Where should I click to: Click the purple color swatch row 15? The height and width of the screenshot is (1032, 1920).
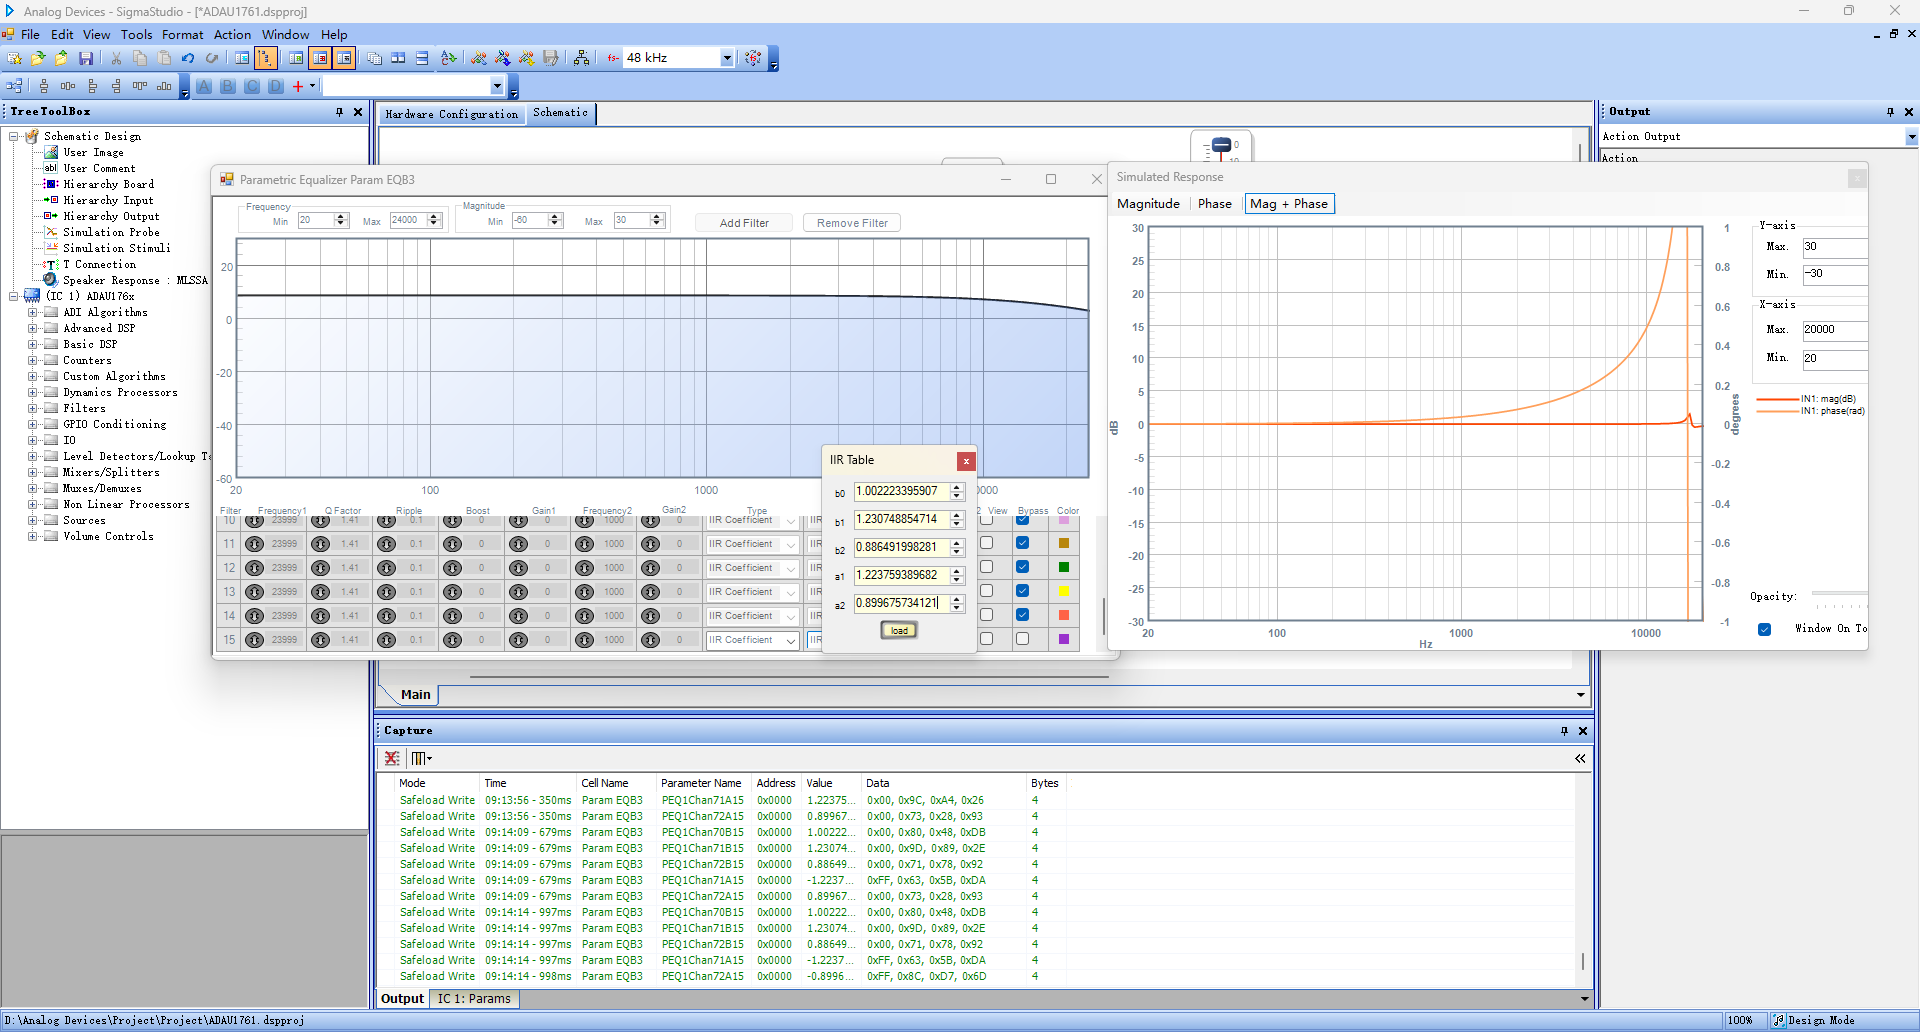[1064, 639]
